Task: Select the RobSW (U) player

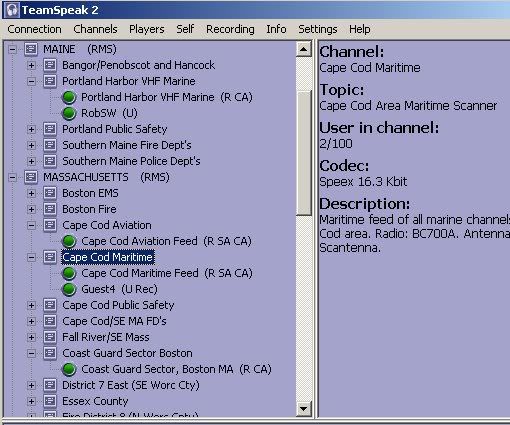Action: point(109,113)
